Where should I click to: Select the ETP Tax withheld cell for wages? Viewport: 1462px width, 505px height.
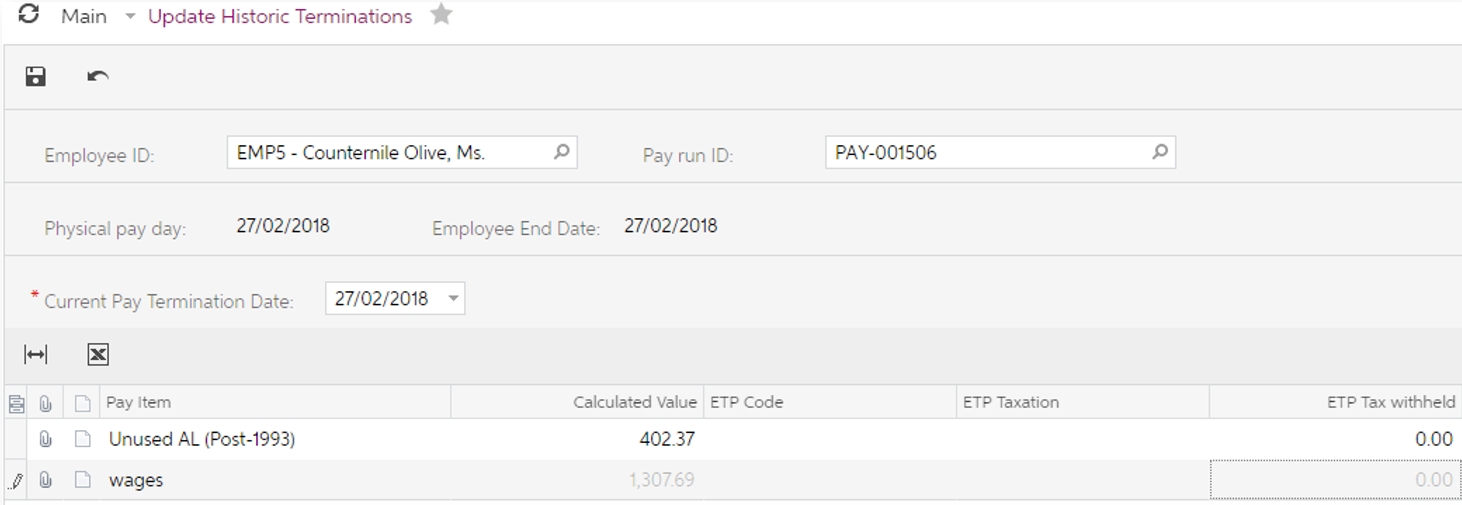[x=1334, y=480]
